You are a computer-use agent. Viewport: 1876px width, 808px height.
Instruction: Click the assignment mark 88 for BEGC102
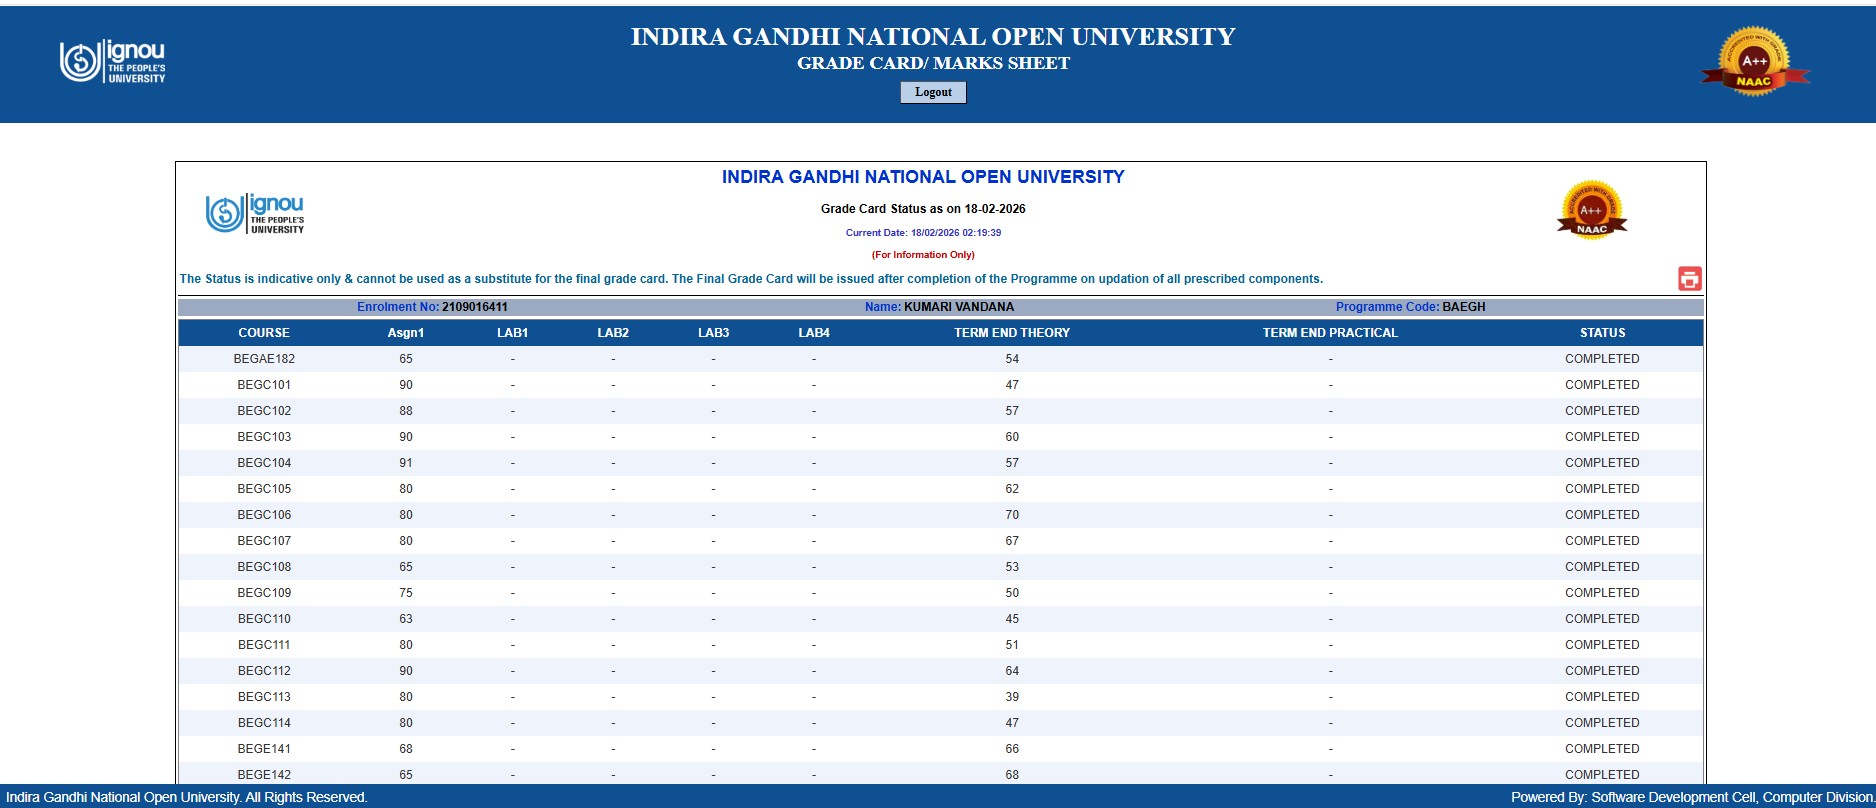pyautogui.click(x=406, y=411)
